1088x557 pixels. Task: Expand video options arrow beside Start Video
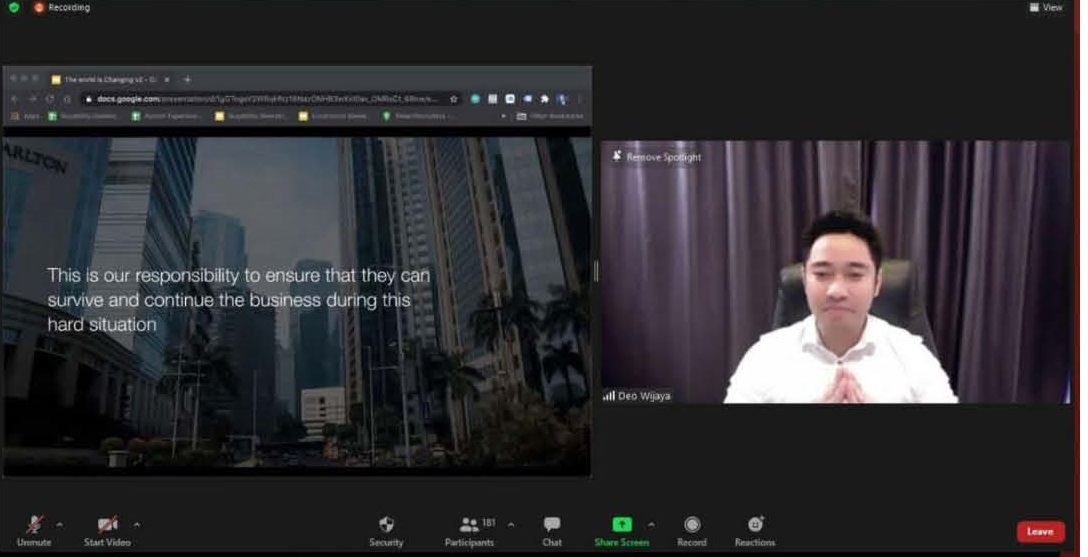click(x=137, y=524)
